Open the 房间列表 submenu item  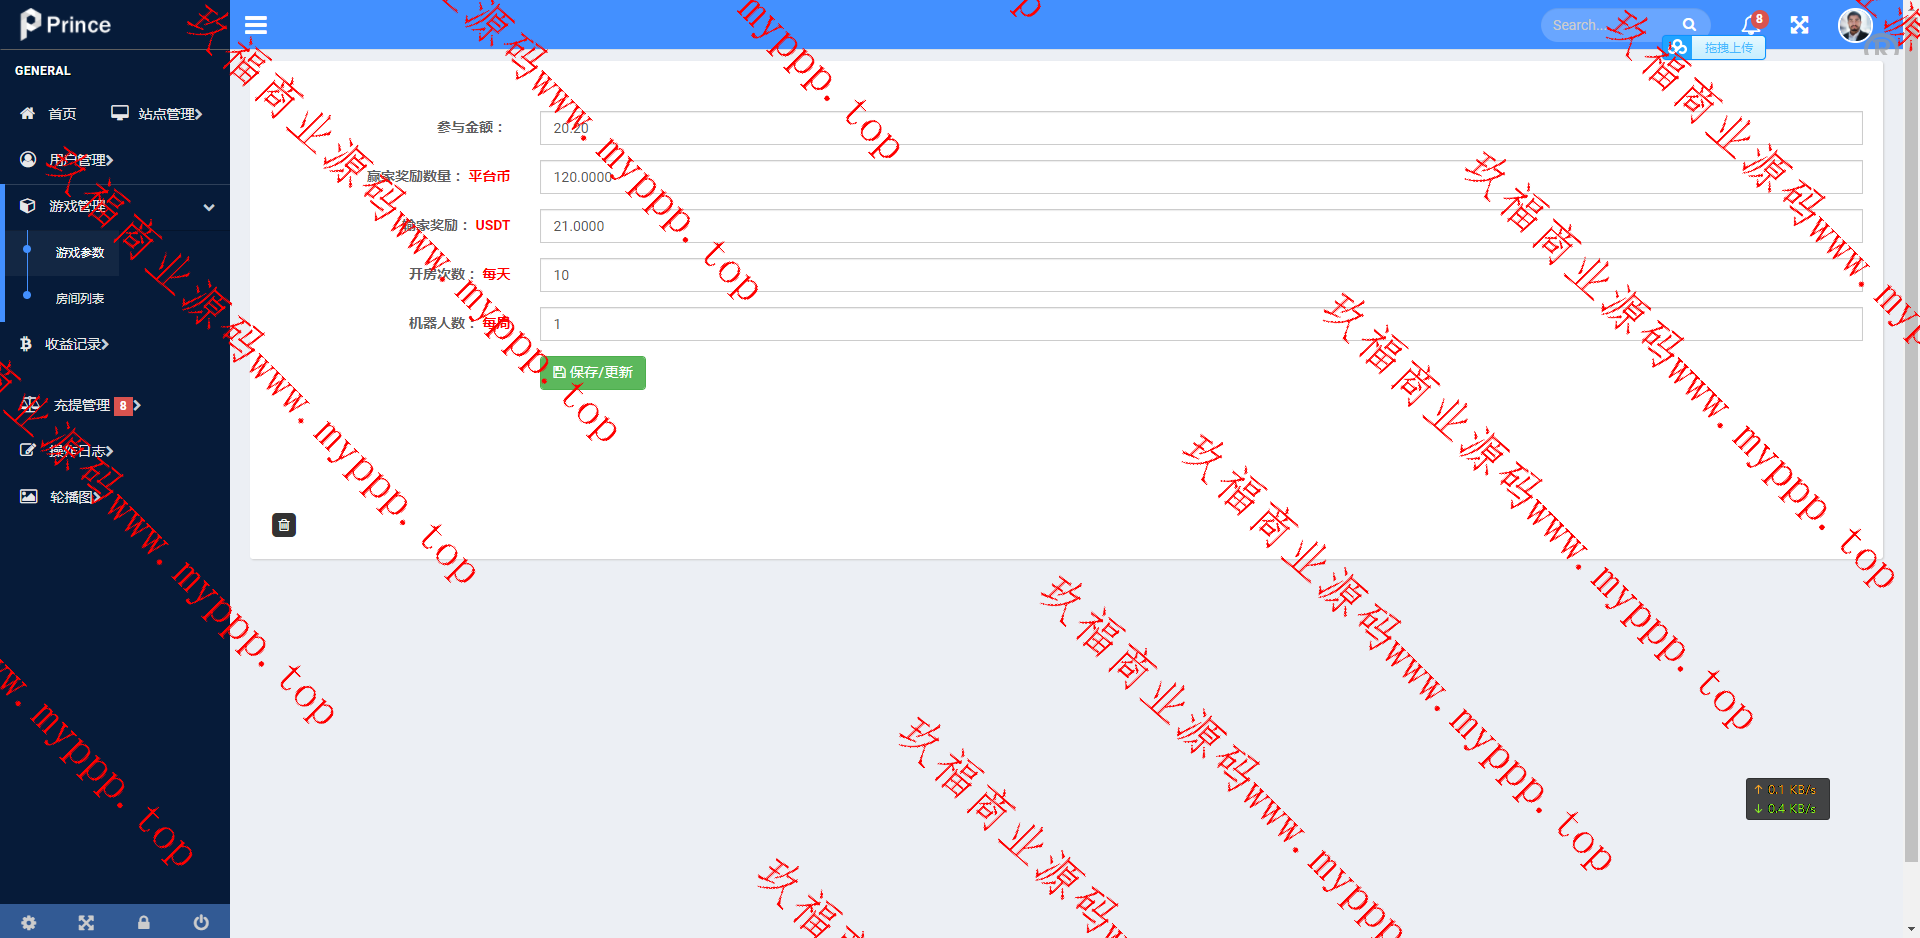click(80, 299)
